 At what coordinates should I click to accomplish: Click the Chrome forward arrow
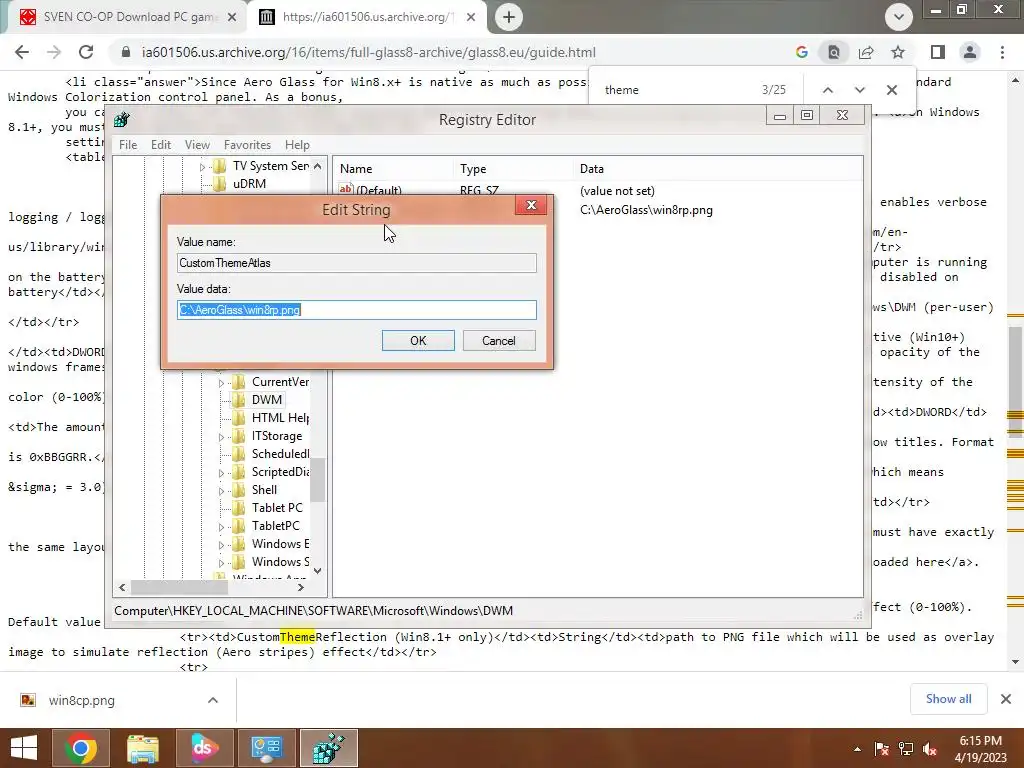[54, 52]
